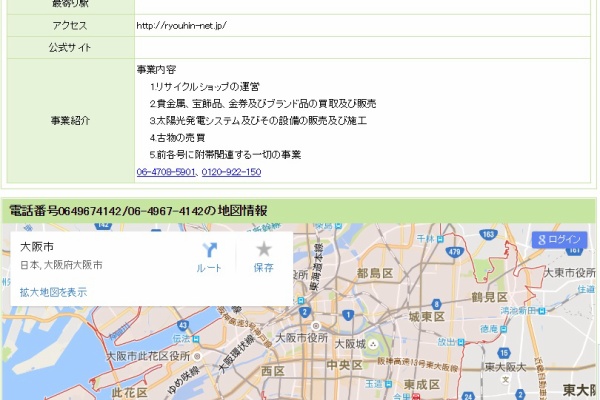This screenshot has height=400, width=600.
Task: Click route 43 shield on map
Action: (183, 326)
